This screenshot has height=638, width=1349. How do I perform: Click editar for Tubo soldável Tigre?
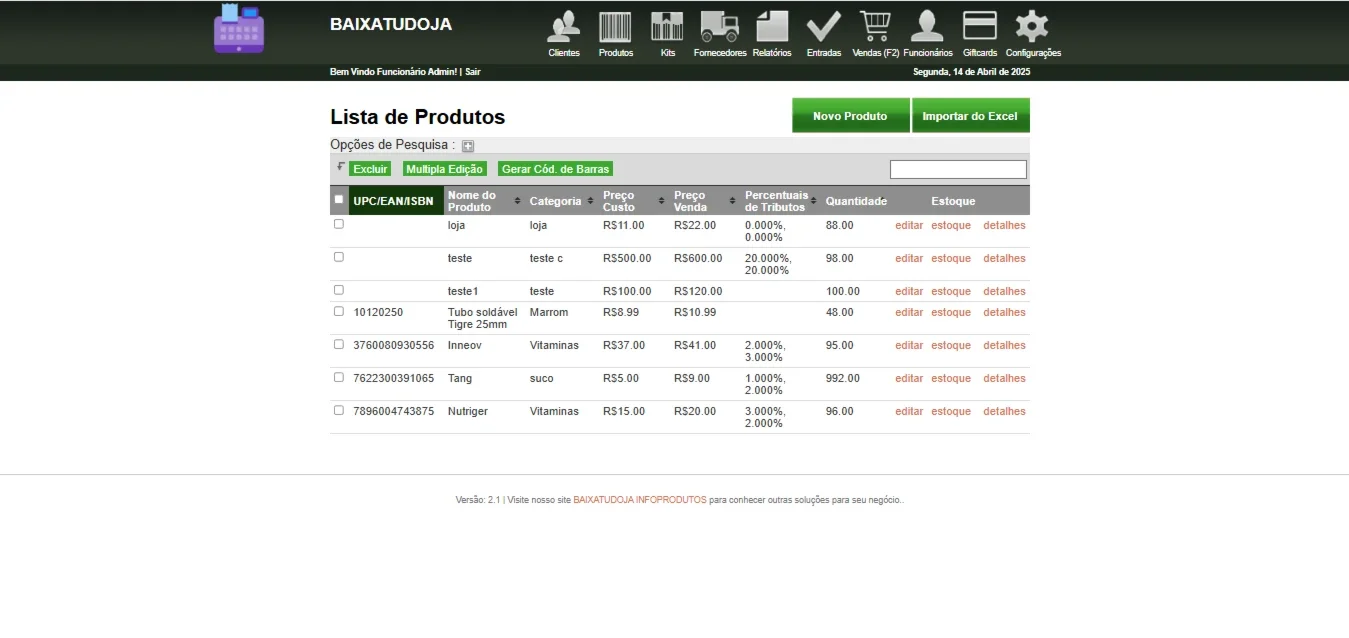click(x=909, y=312)
